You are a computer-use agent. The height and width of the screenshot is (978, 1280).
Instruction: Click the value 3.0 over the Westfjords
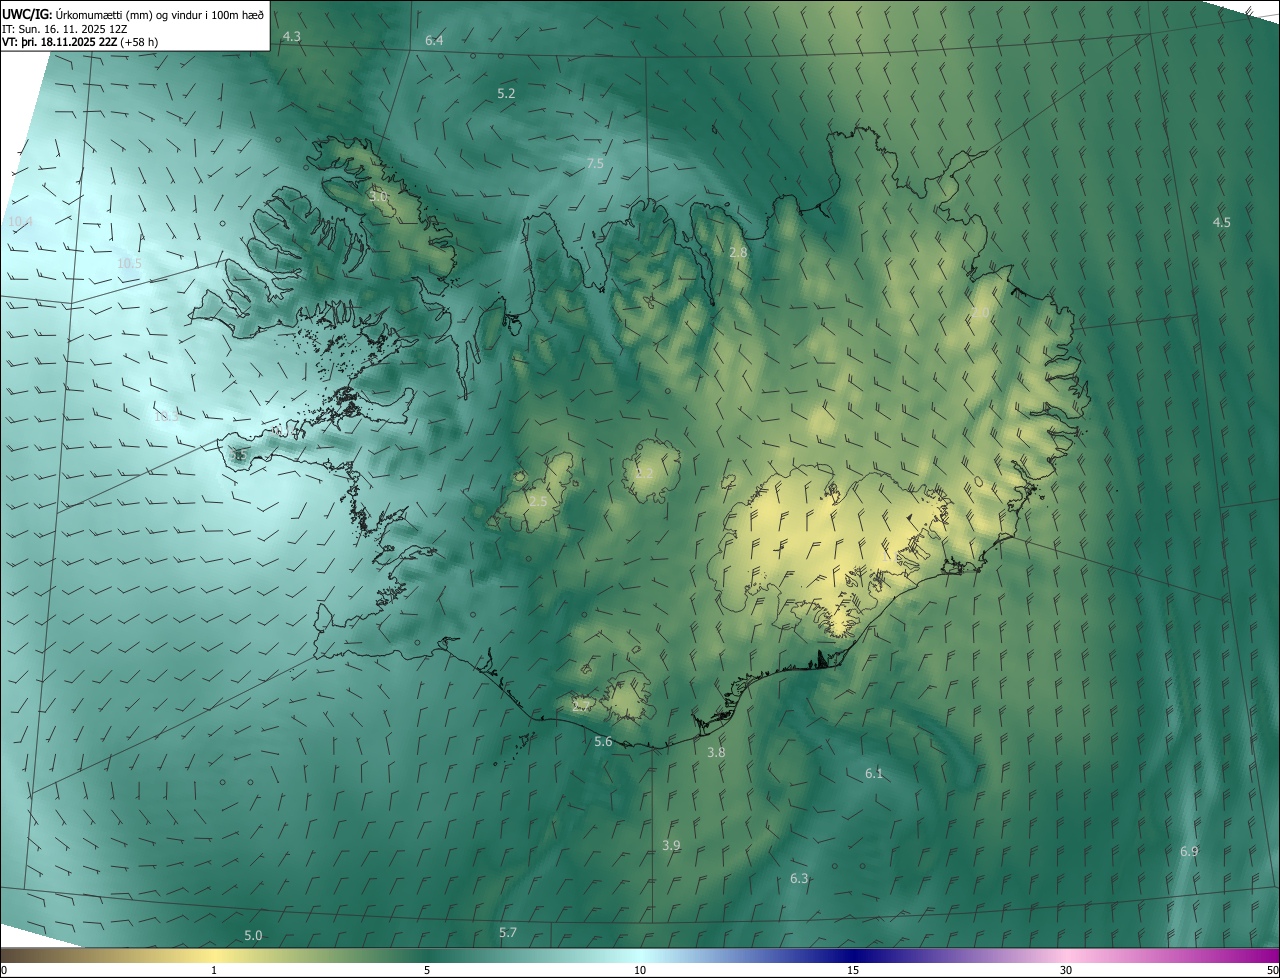coord(378,197)
